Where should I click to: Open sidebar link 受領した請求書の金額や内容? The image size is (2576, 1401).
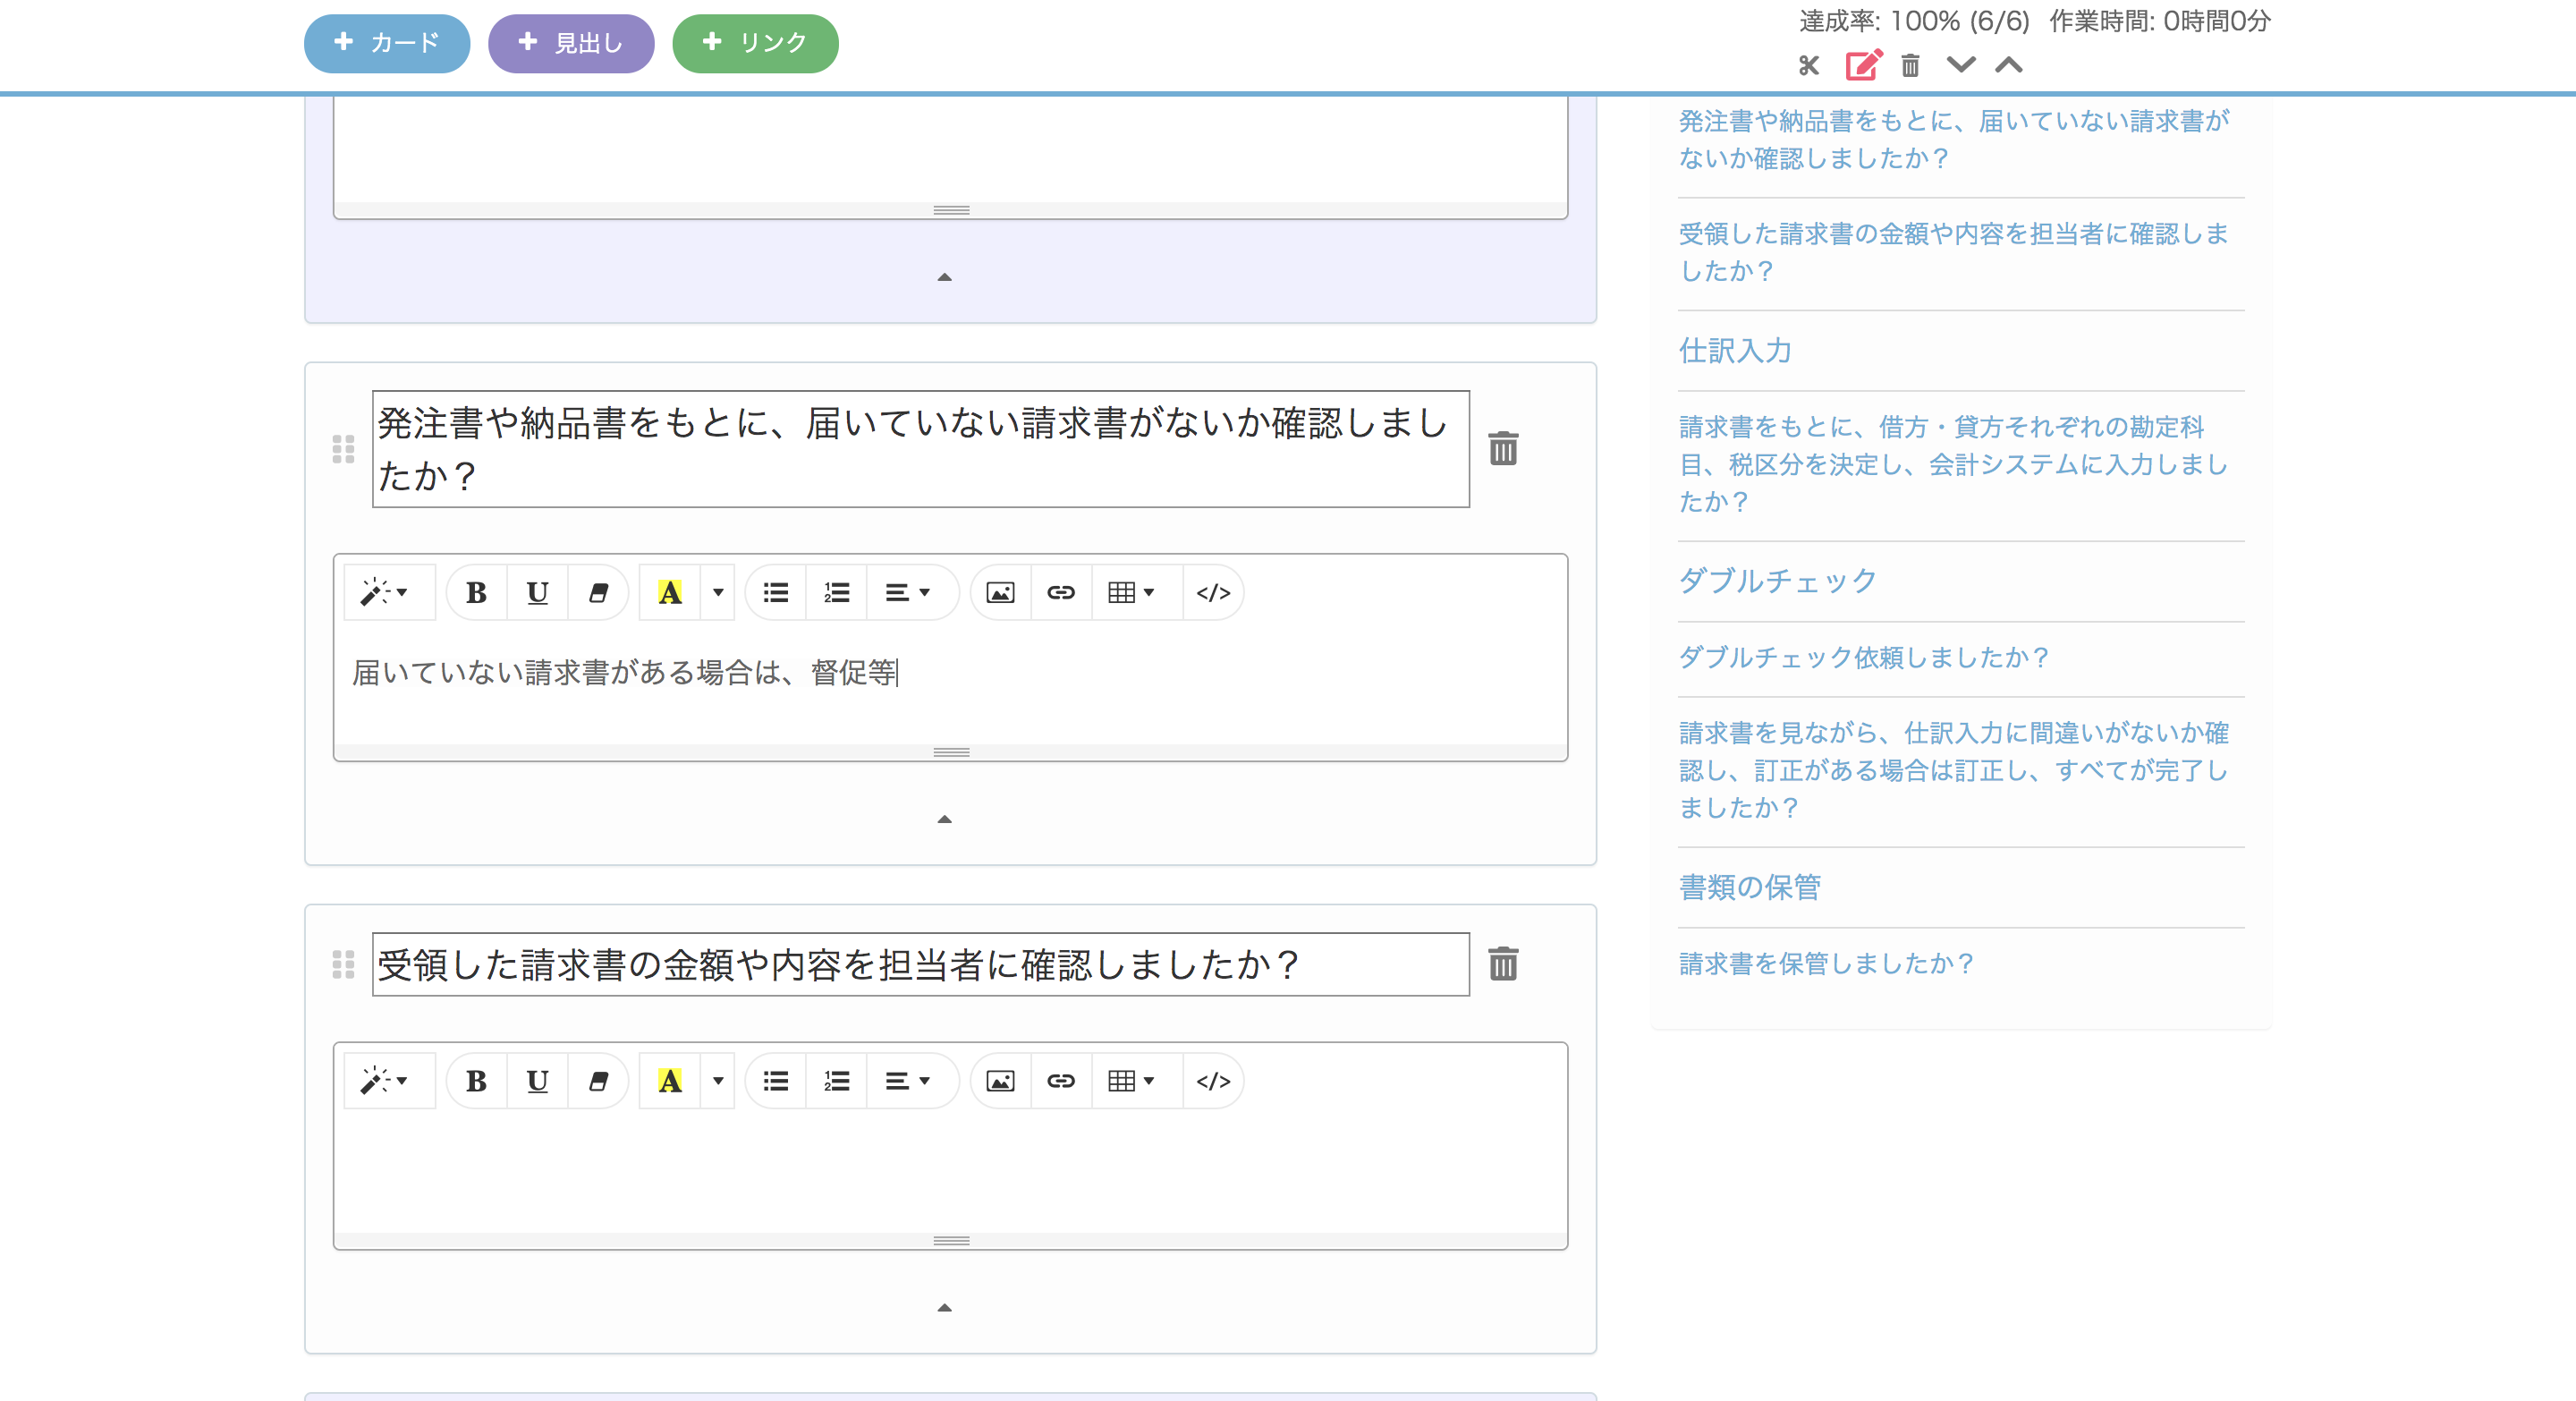(1953, 252)
